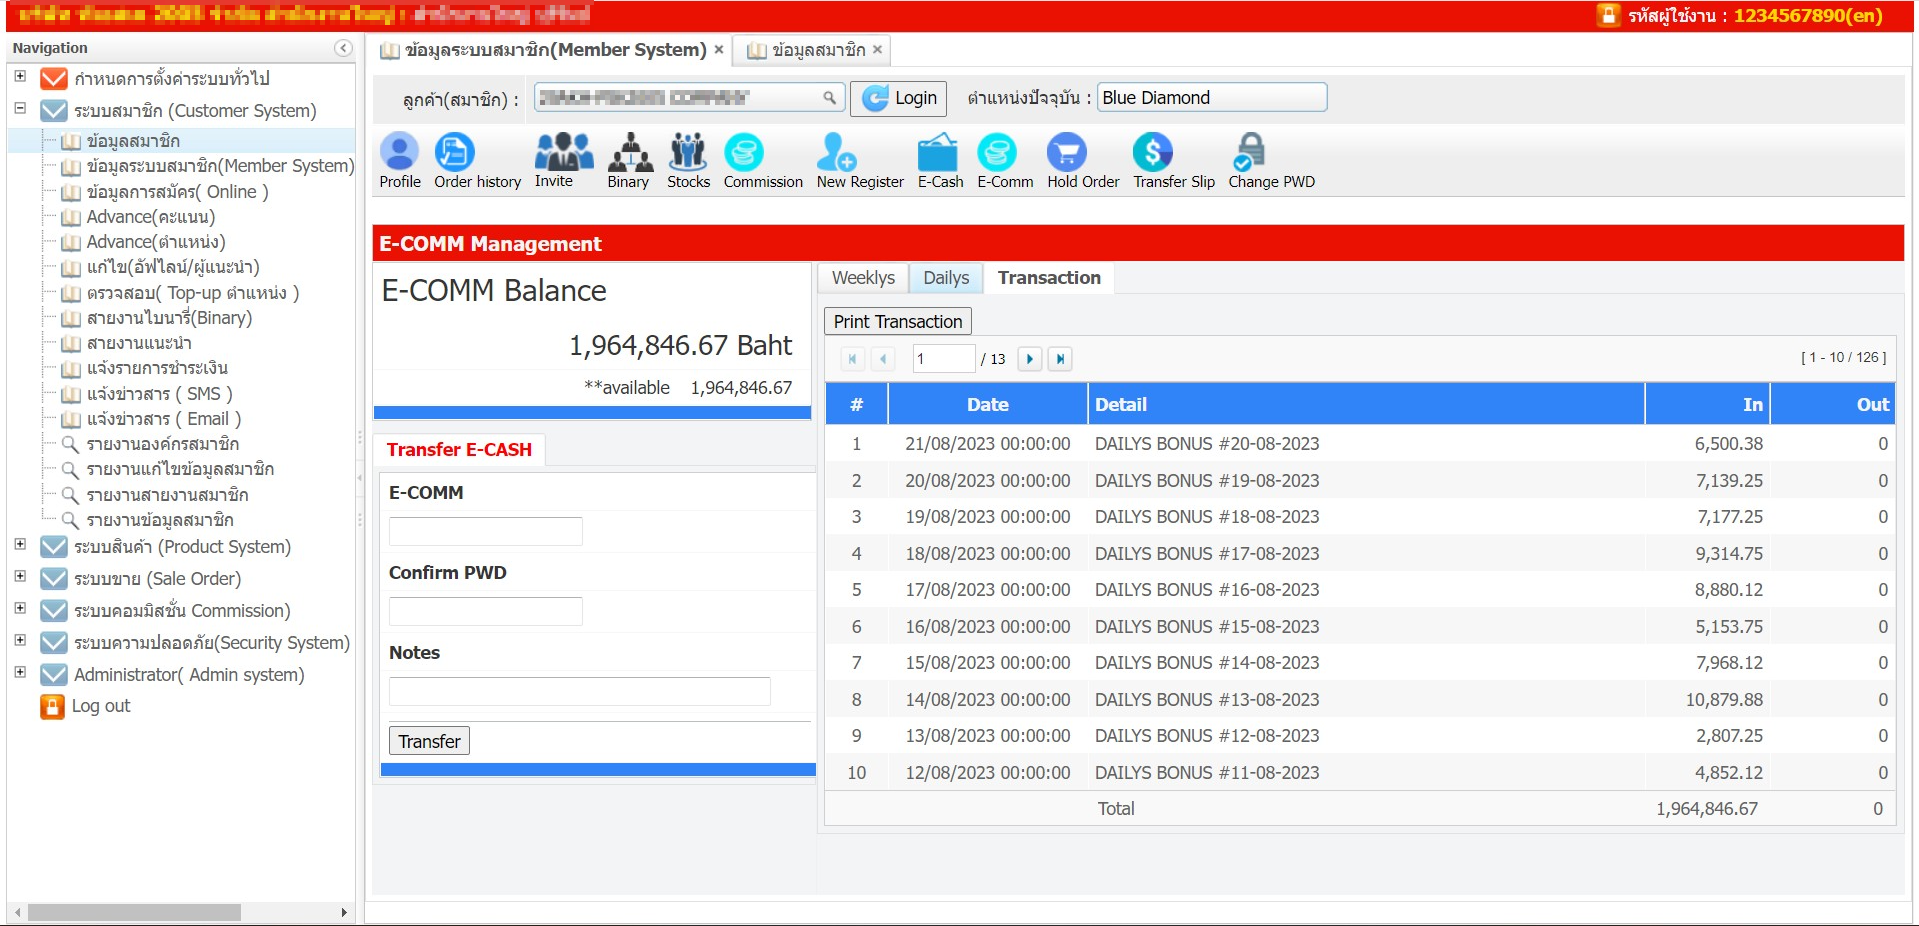Open the Change PWD padlock icon
Screen dimensions: 1919x926
[1249, 153]
